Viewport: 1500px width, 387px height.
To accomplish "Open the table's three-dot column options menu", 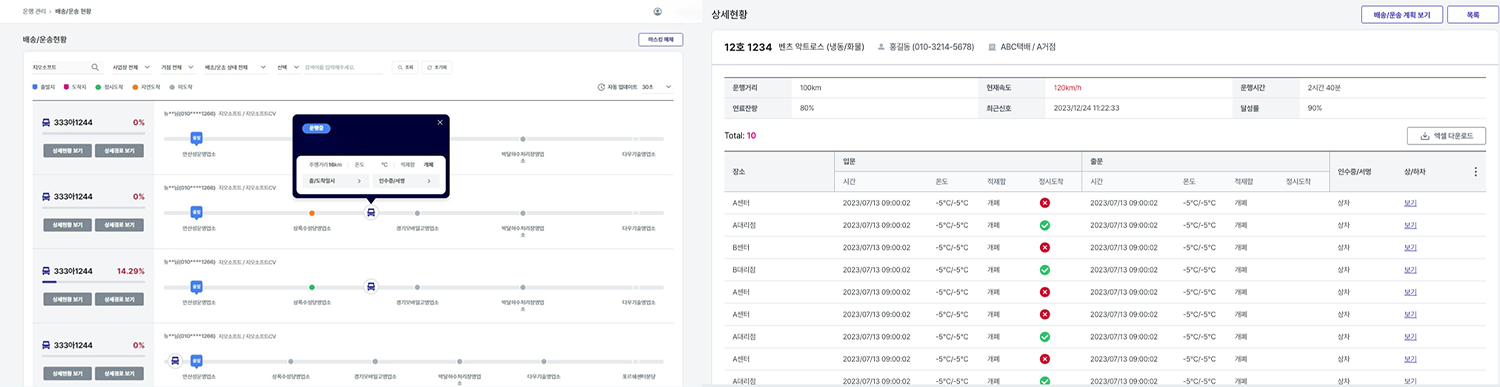I will [x=1476, y=171].
